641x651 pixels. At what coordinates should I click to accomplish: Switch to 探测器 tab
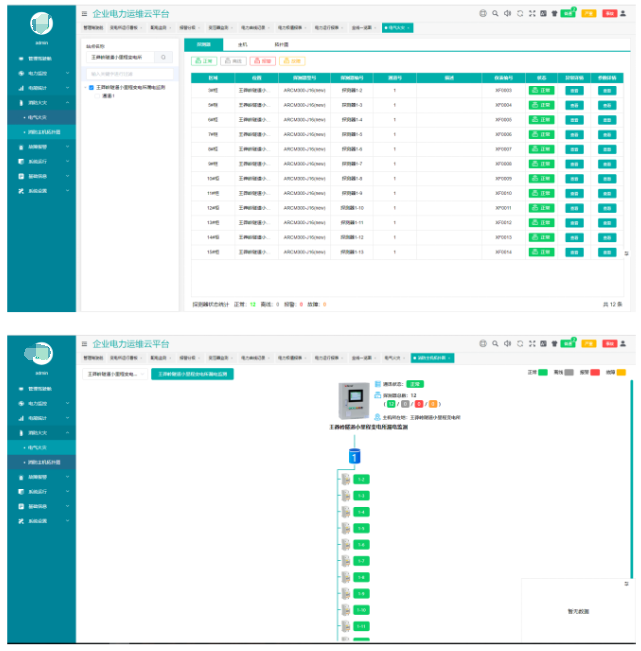[203, 44]
